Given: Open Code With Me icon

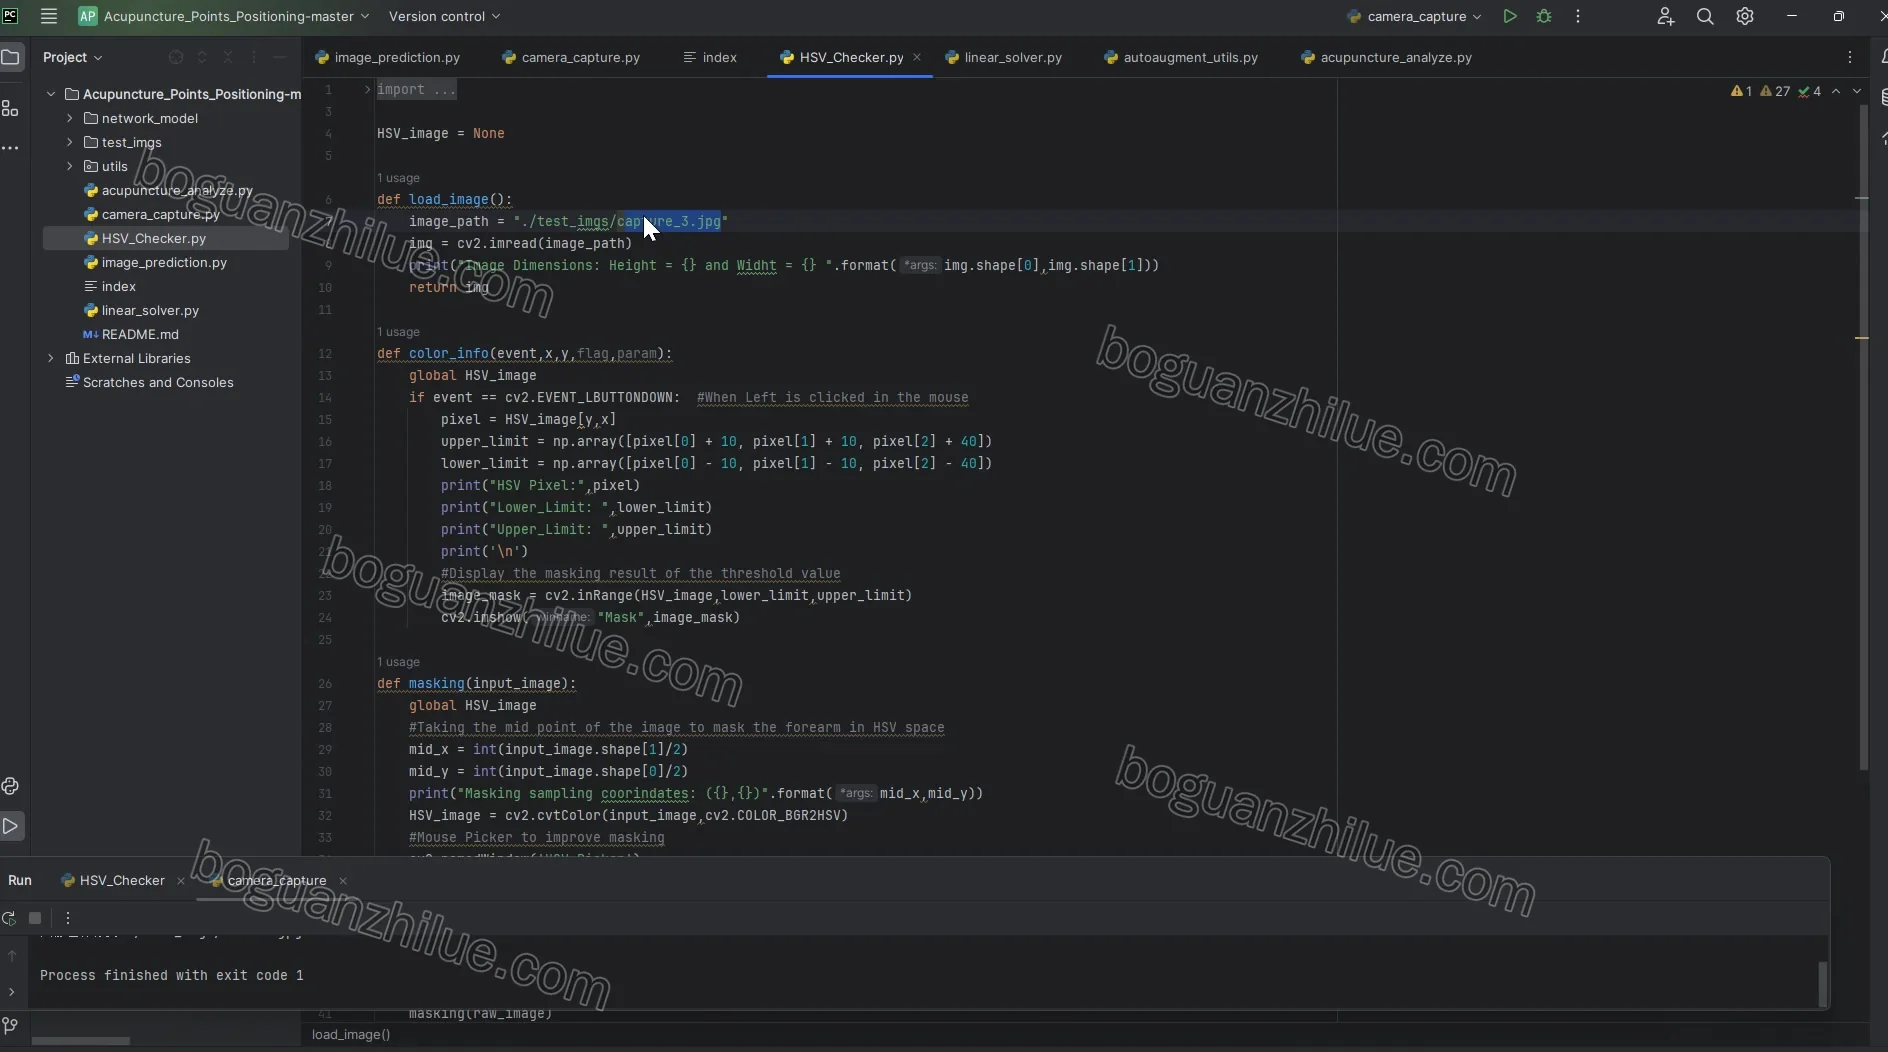Looking at the screenshot, I should pyautogui.click(x=1665, y=16).
